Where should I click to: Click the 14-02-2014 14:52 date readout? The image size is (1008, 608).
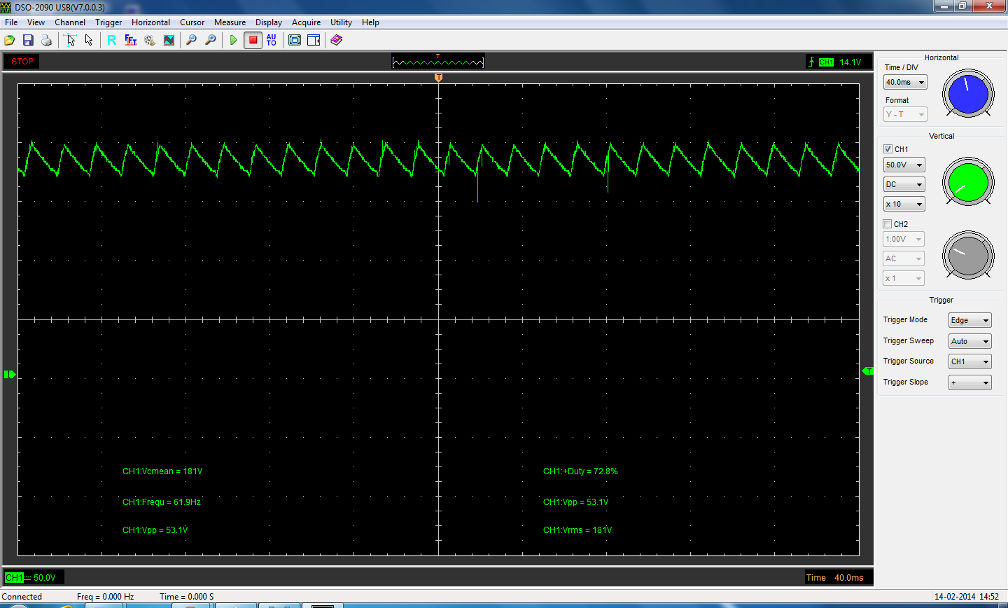coord(966,596)
